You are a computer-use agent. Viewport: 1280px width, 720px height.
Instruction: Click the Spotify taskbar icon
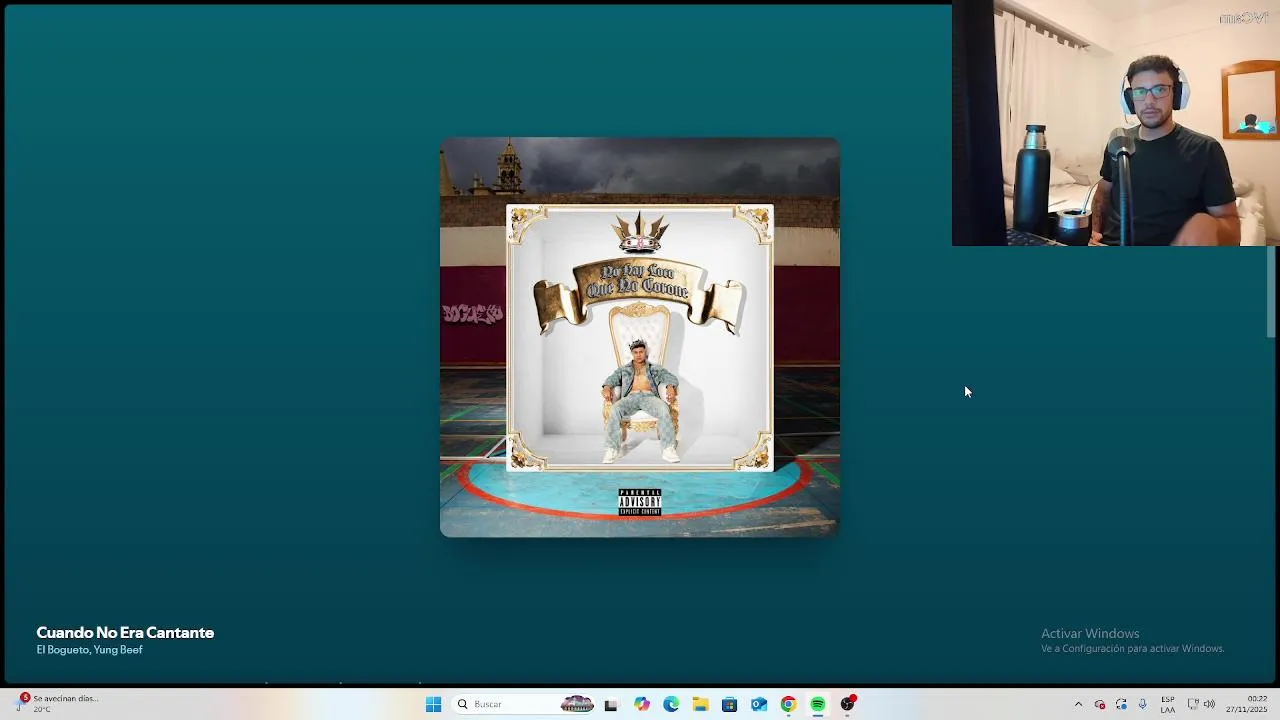click(x=817, y=704)
